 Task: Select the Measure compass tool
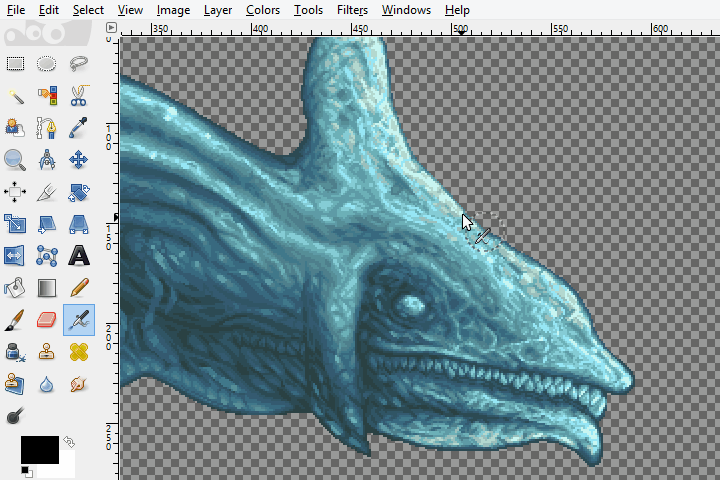(47, 160)
